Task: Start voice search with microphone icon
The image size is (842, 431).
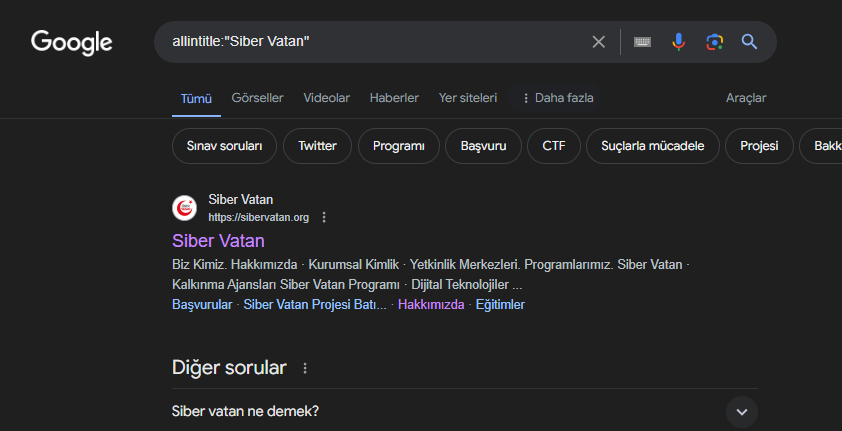Action: (678, 42)
